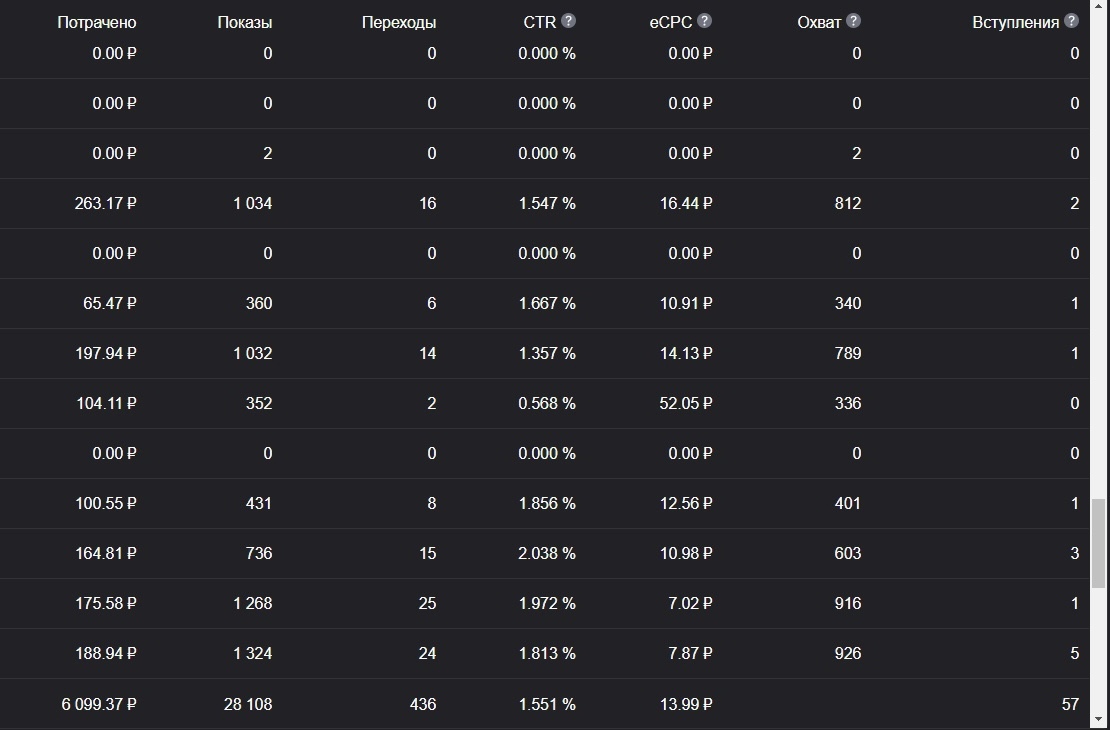Select the row with 263.17 ₽ spent
Viewport: 1110px width, 730px height.
coord(544,203)
